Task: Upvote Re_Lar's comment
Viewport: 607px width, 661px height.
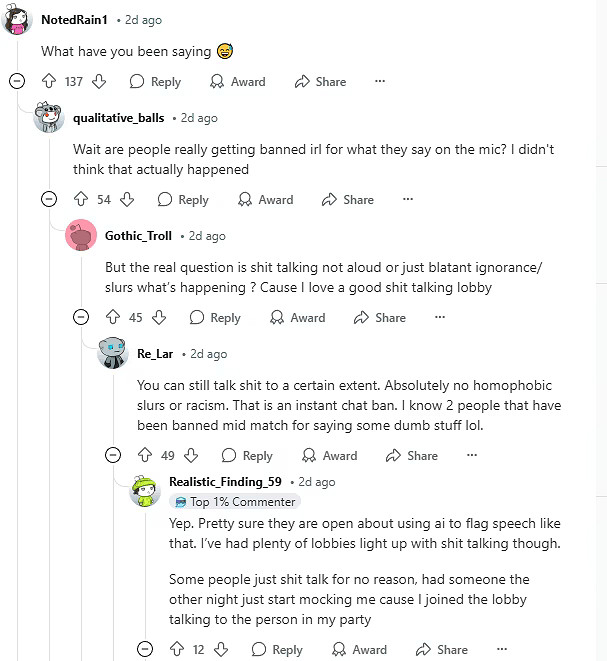Action: 145,456
